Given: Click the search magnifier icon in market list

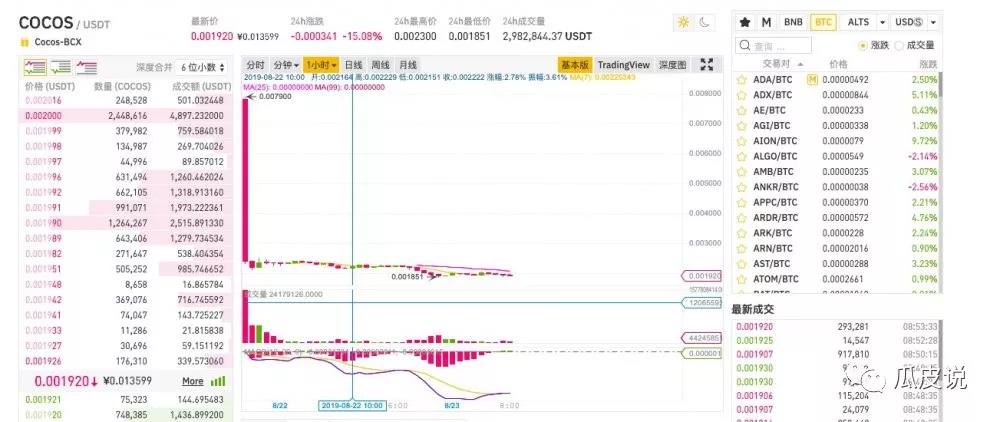Looking at the screenshot, I should pos(744,46).
